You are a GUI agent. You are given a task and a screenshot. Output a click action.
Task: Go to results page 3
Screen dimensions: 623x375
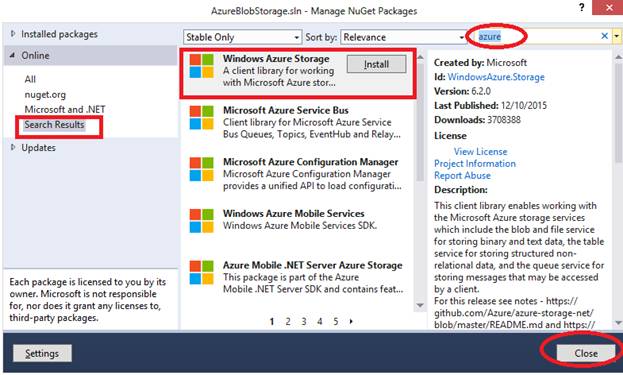[304, 321]
